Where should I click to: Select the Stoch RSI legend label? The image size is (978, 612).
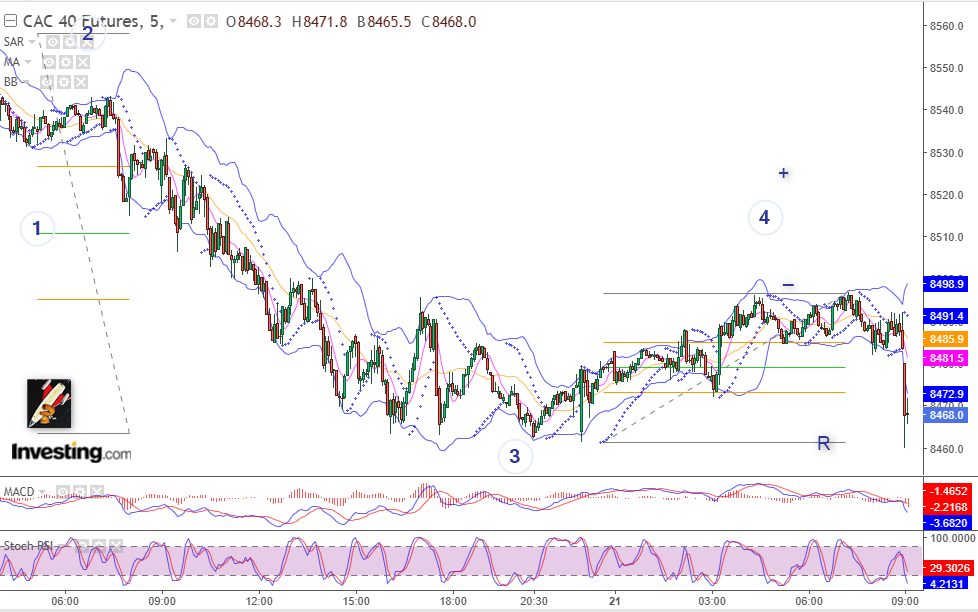(28, 546)
